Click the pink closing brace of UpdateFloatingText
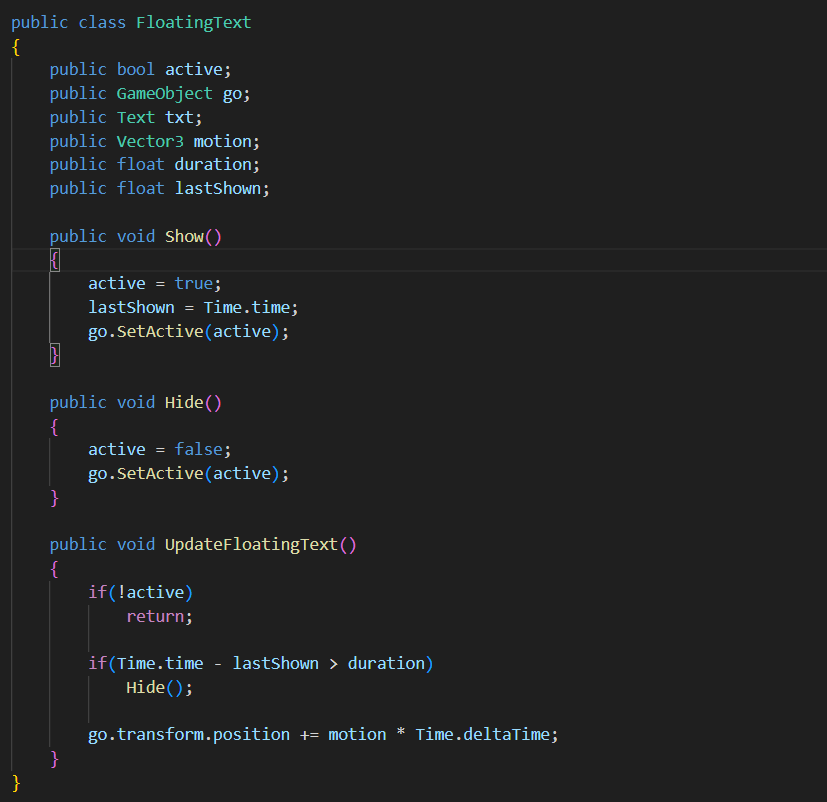Screen dimensions: 827x802 pos(54,759)
